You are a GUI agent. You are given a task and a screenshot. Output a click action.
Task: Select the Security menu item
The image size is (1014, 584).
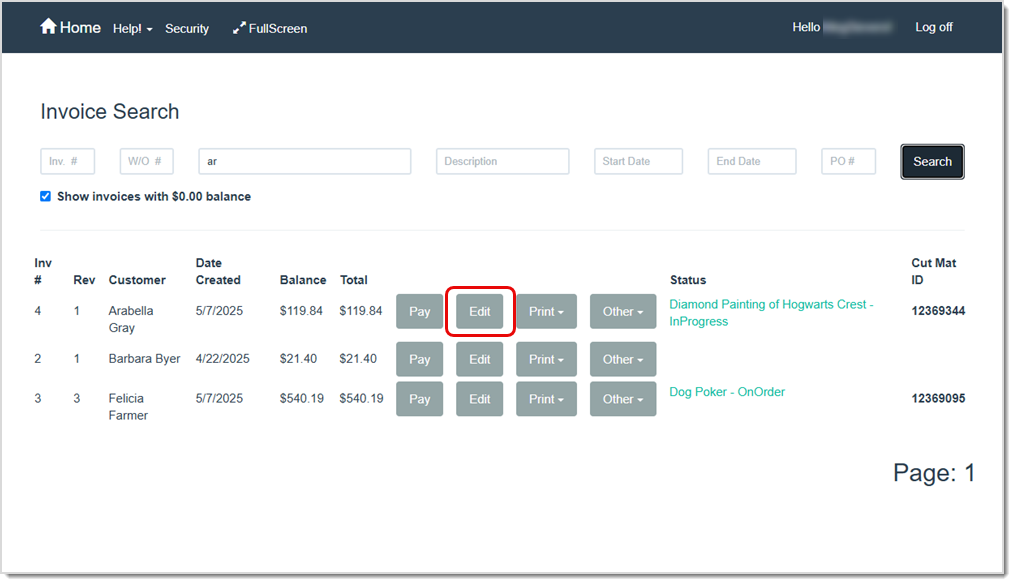tap(187, 28)
